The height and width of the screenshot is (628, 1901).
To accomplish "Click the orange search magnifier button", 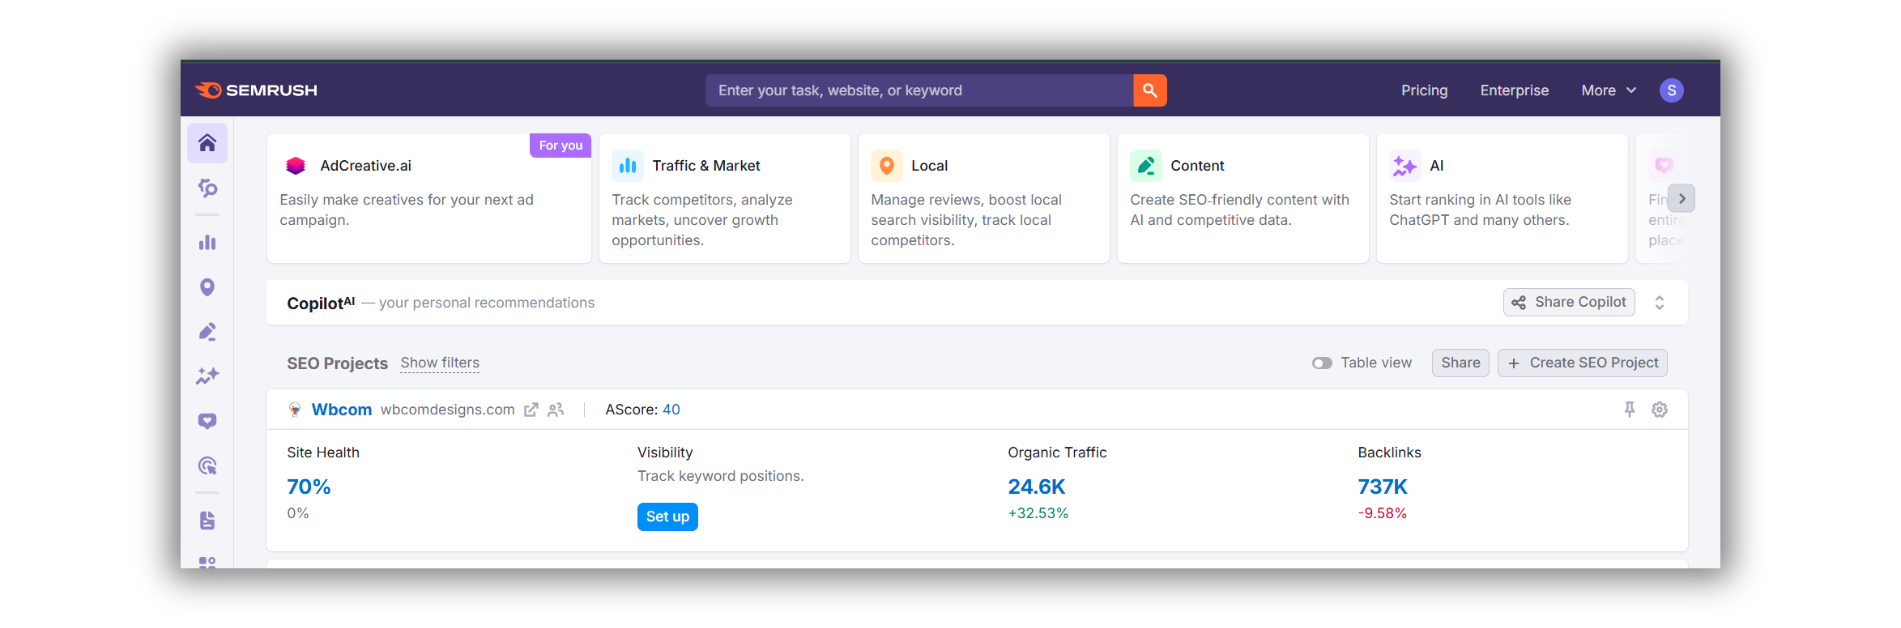I will pyautogui.click(x=1149, y=90).
